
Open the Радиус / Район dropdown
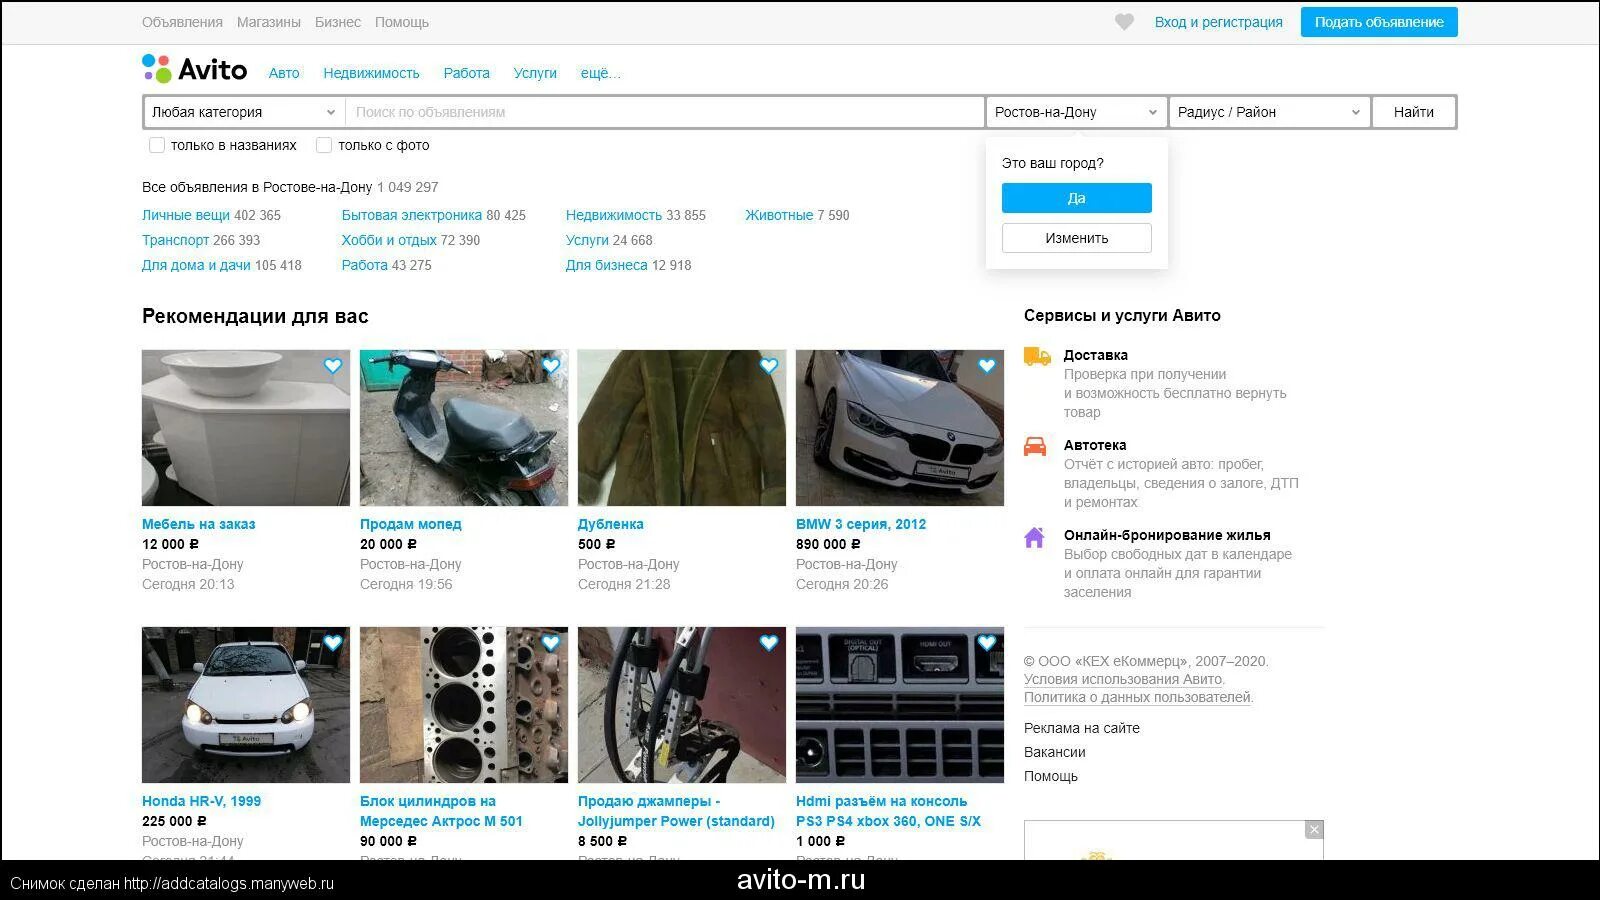(1269, 112)
